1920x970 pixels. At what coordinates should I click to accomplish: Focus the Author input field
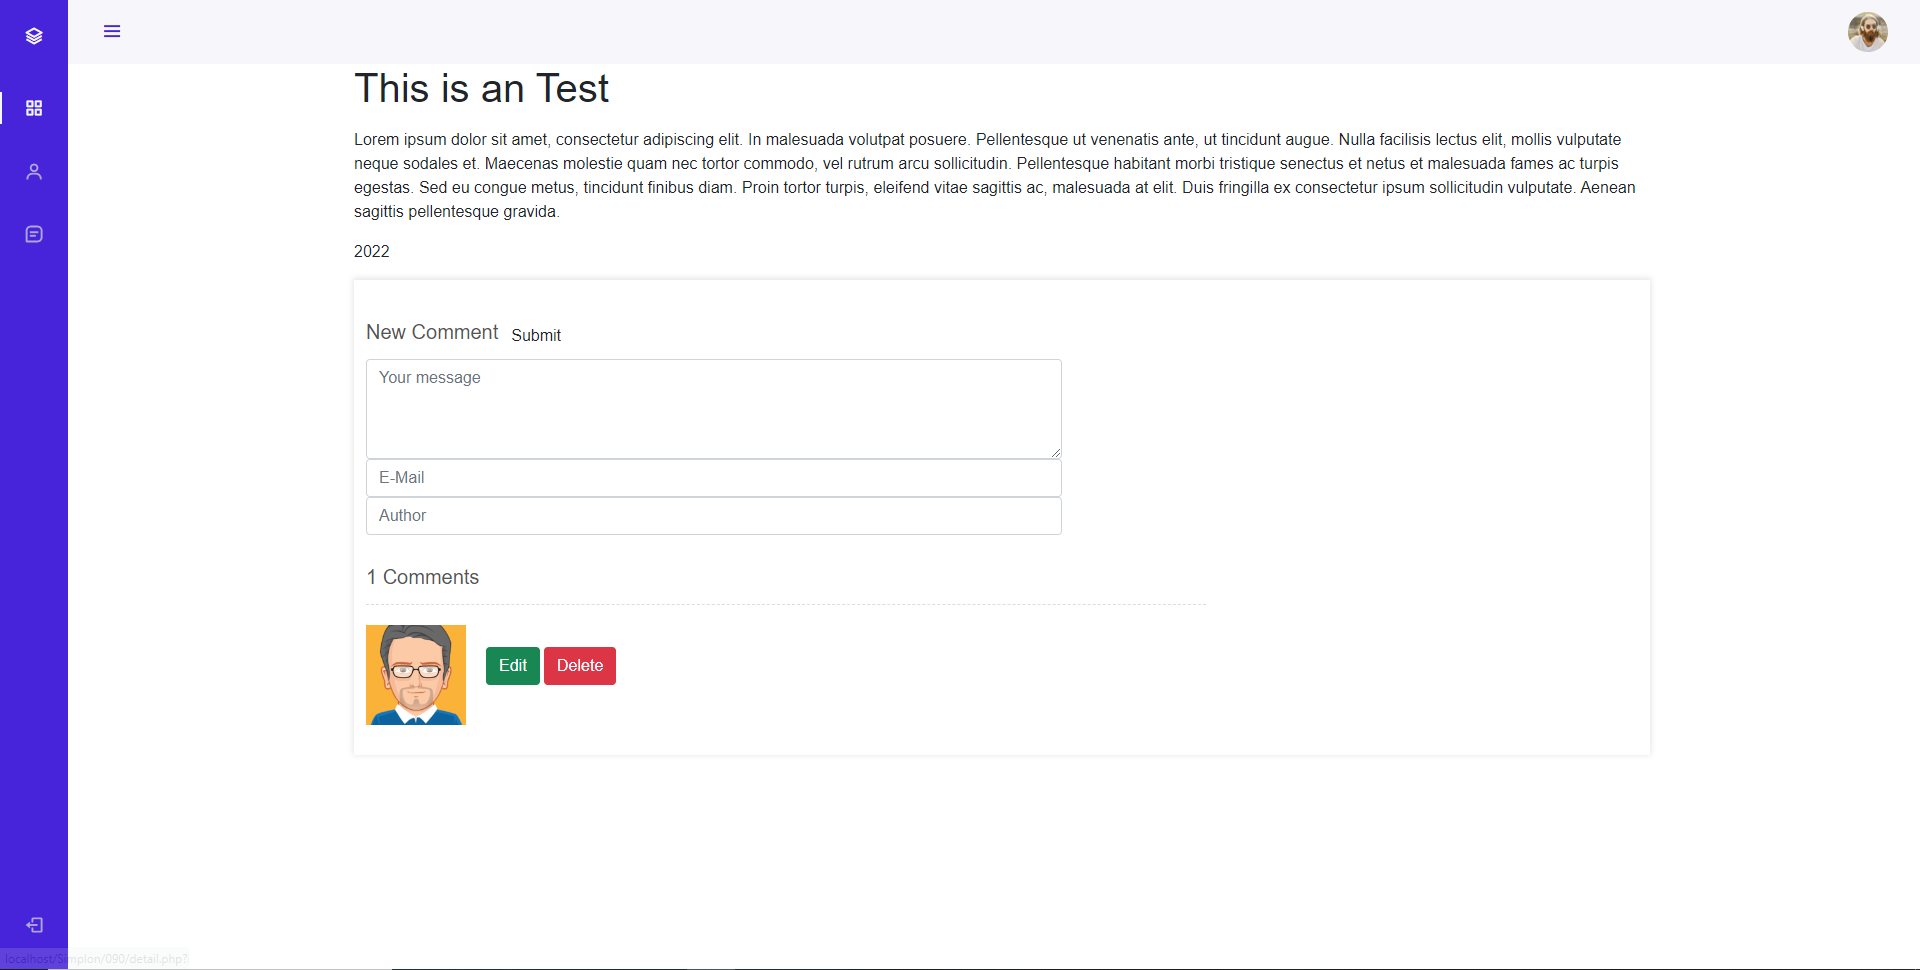(x=713, y=515)
